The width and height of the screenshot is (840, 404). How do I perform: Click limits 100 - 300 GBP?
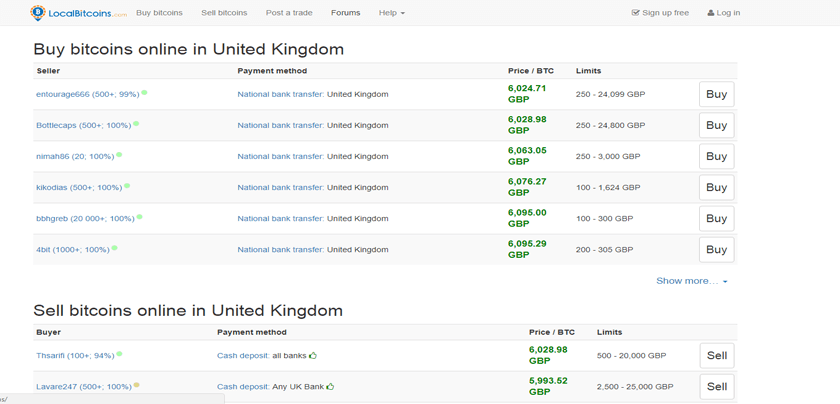604,219
